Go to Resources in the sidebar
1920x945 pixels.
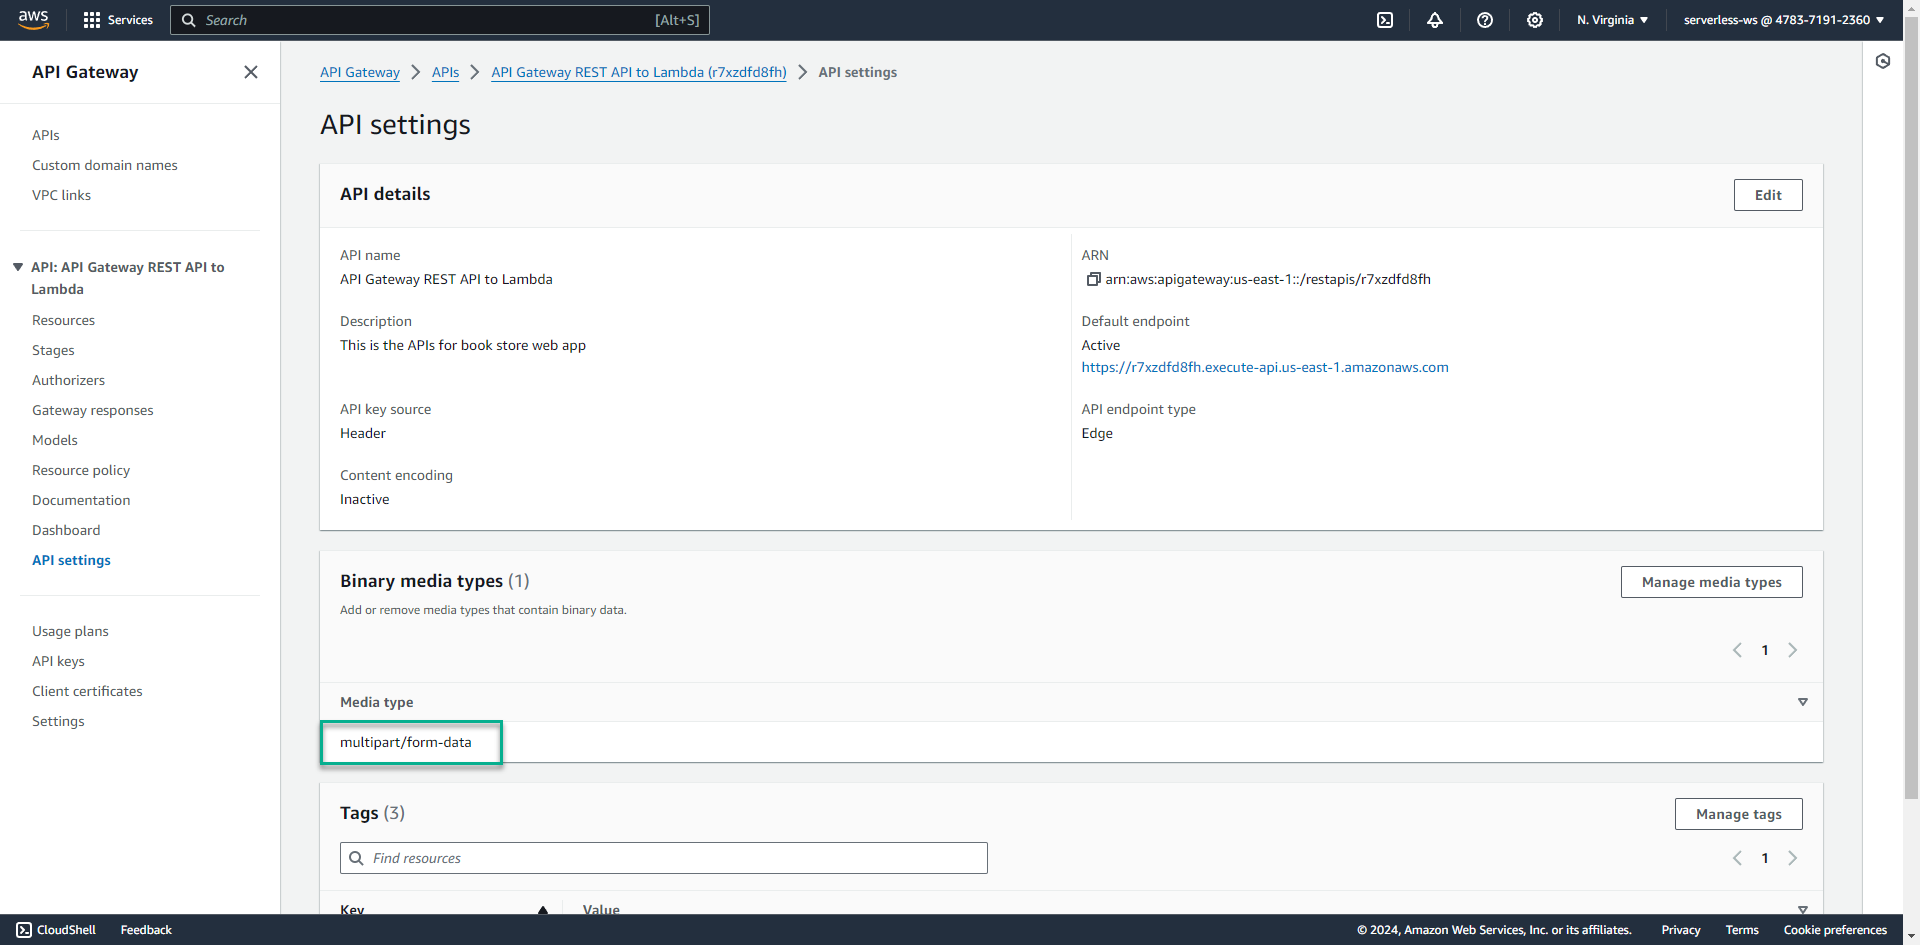pos(63,320)
